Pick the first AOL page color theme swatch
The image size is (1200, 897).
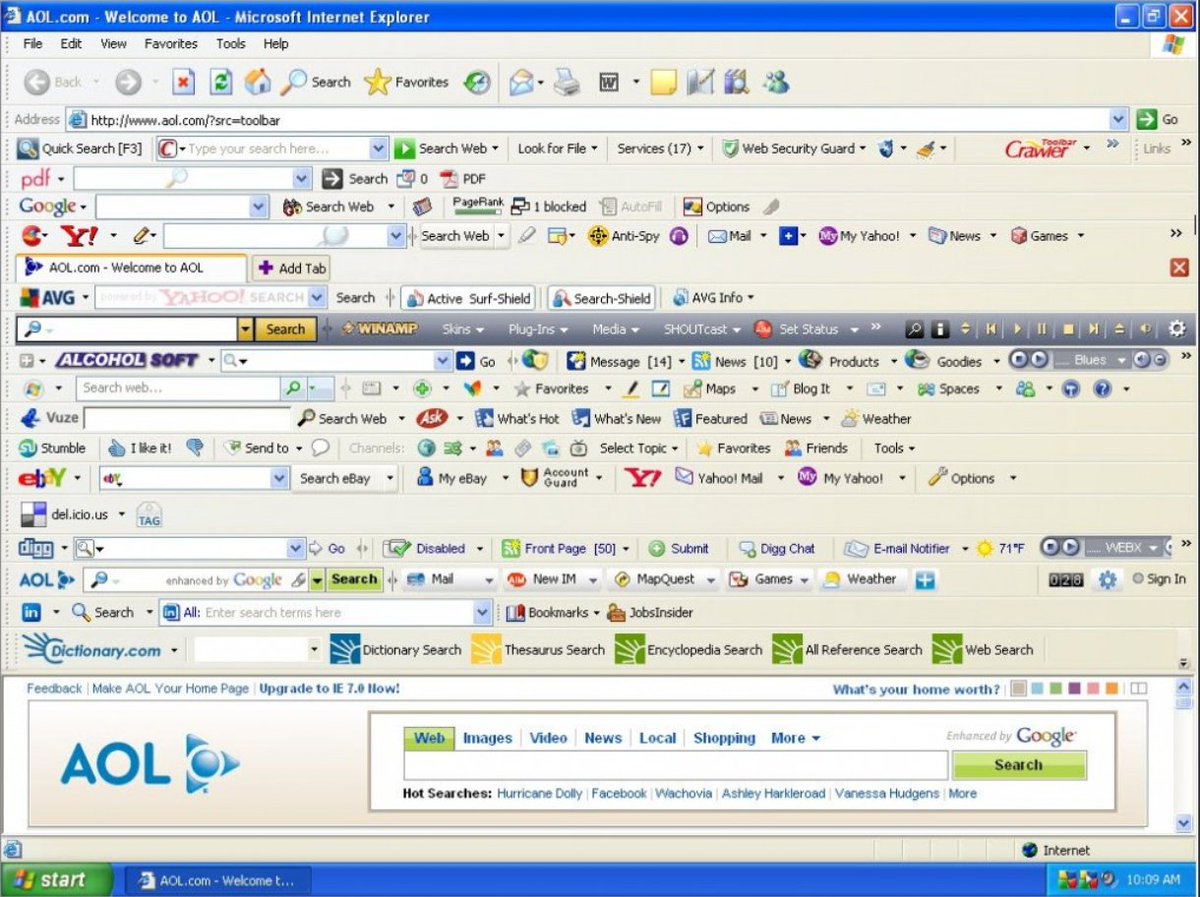click(1019, 688)
